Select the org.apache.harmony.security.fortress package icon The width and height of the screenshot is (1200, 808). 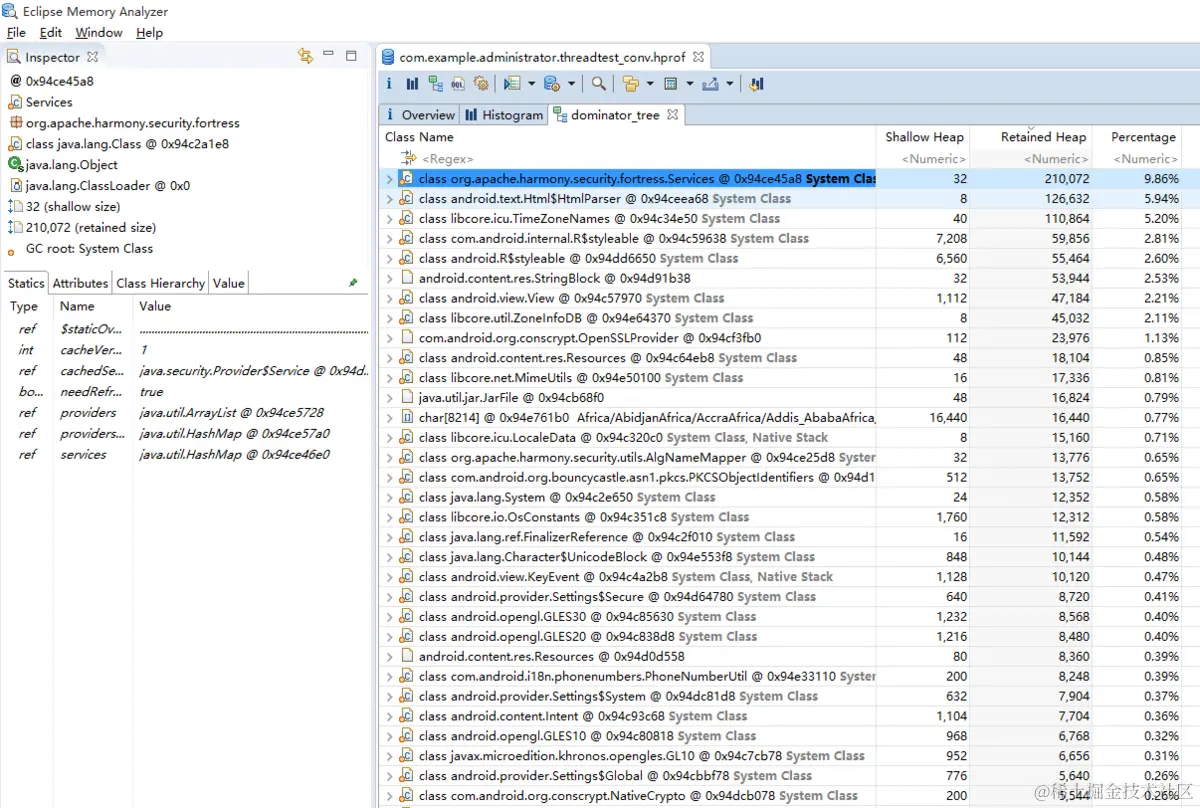click(15, 123)
